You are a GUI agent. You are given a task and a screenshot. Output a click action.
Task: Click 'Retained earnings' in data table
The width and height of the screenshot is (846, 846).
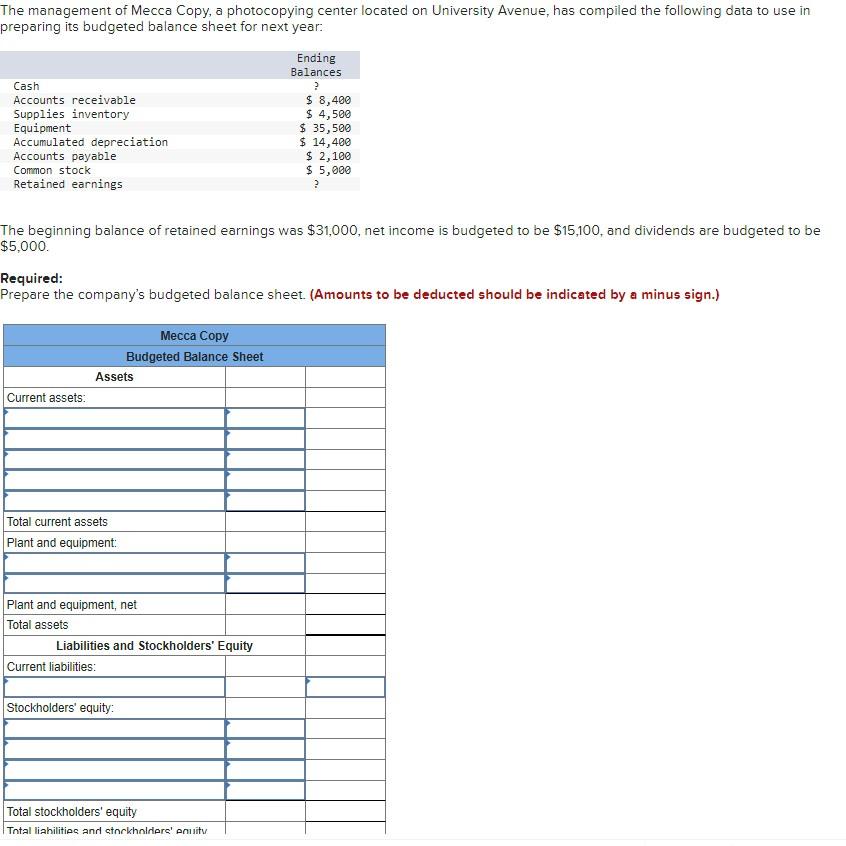(x=68, y=185)
